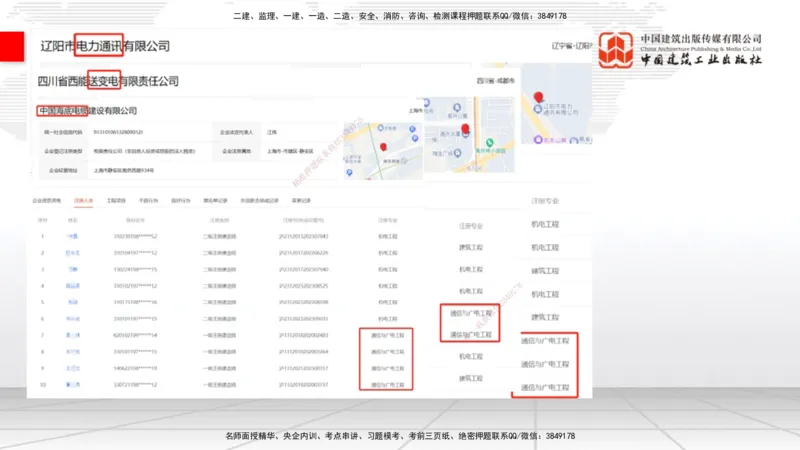Open the 不良行为 tab
Viewport: 800px width, 450px height.
(x=148, y=201)
